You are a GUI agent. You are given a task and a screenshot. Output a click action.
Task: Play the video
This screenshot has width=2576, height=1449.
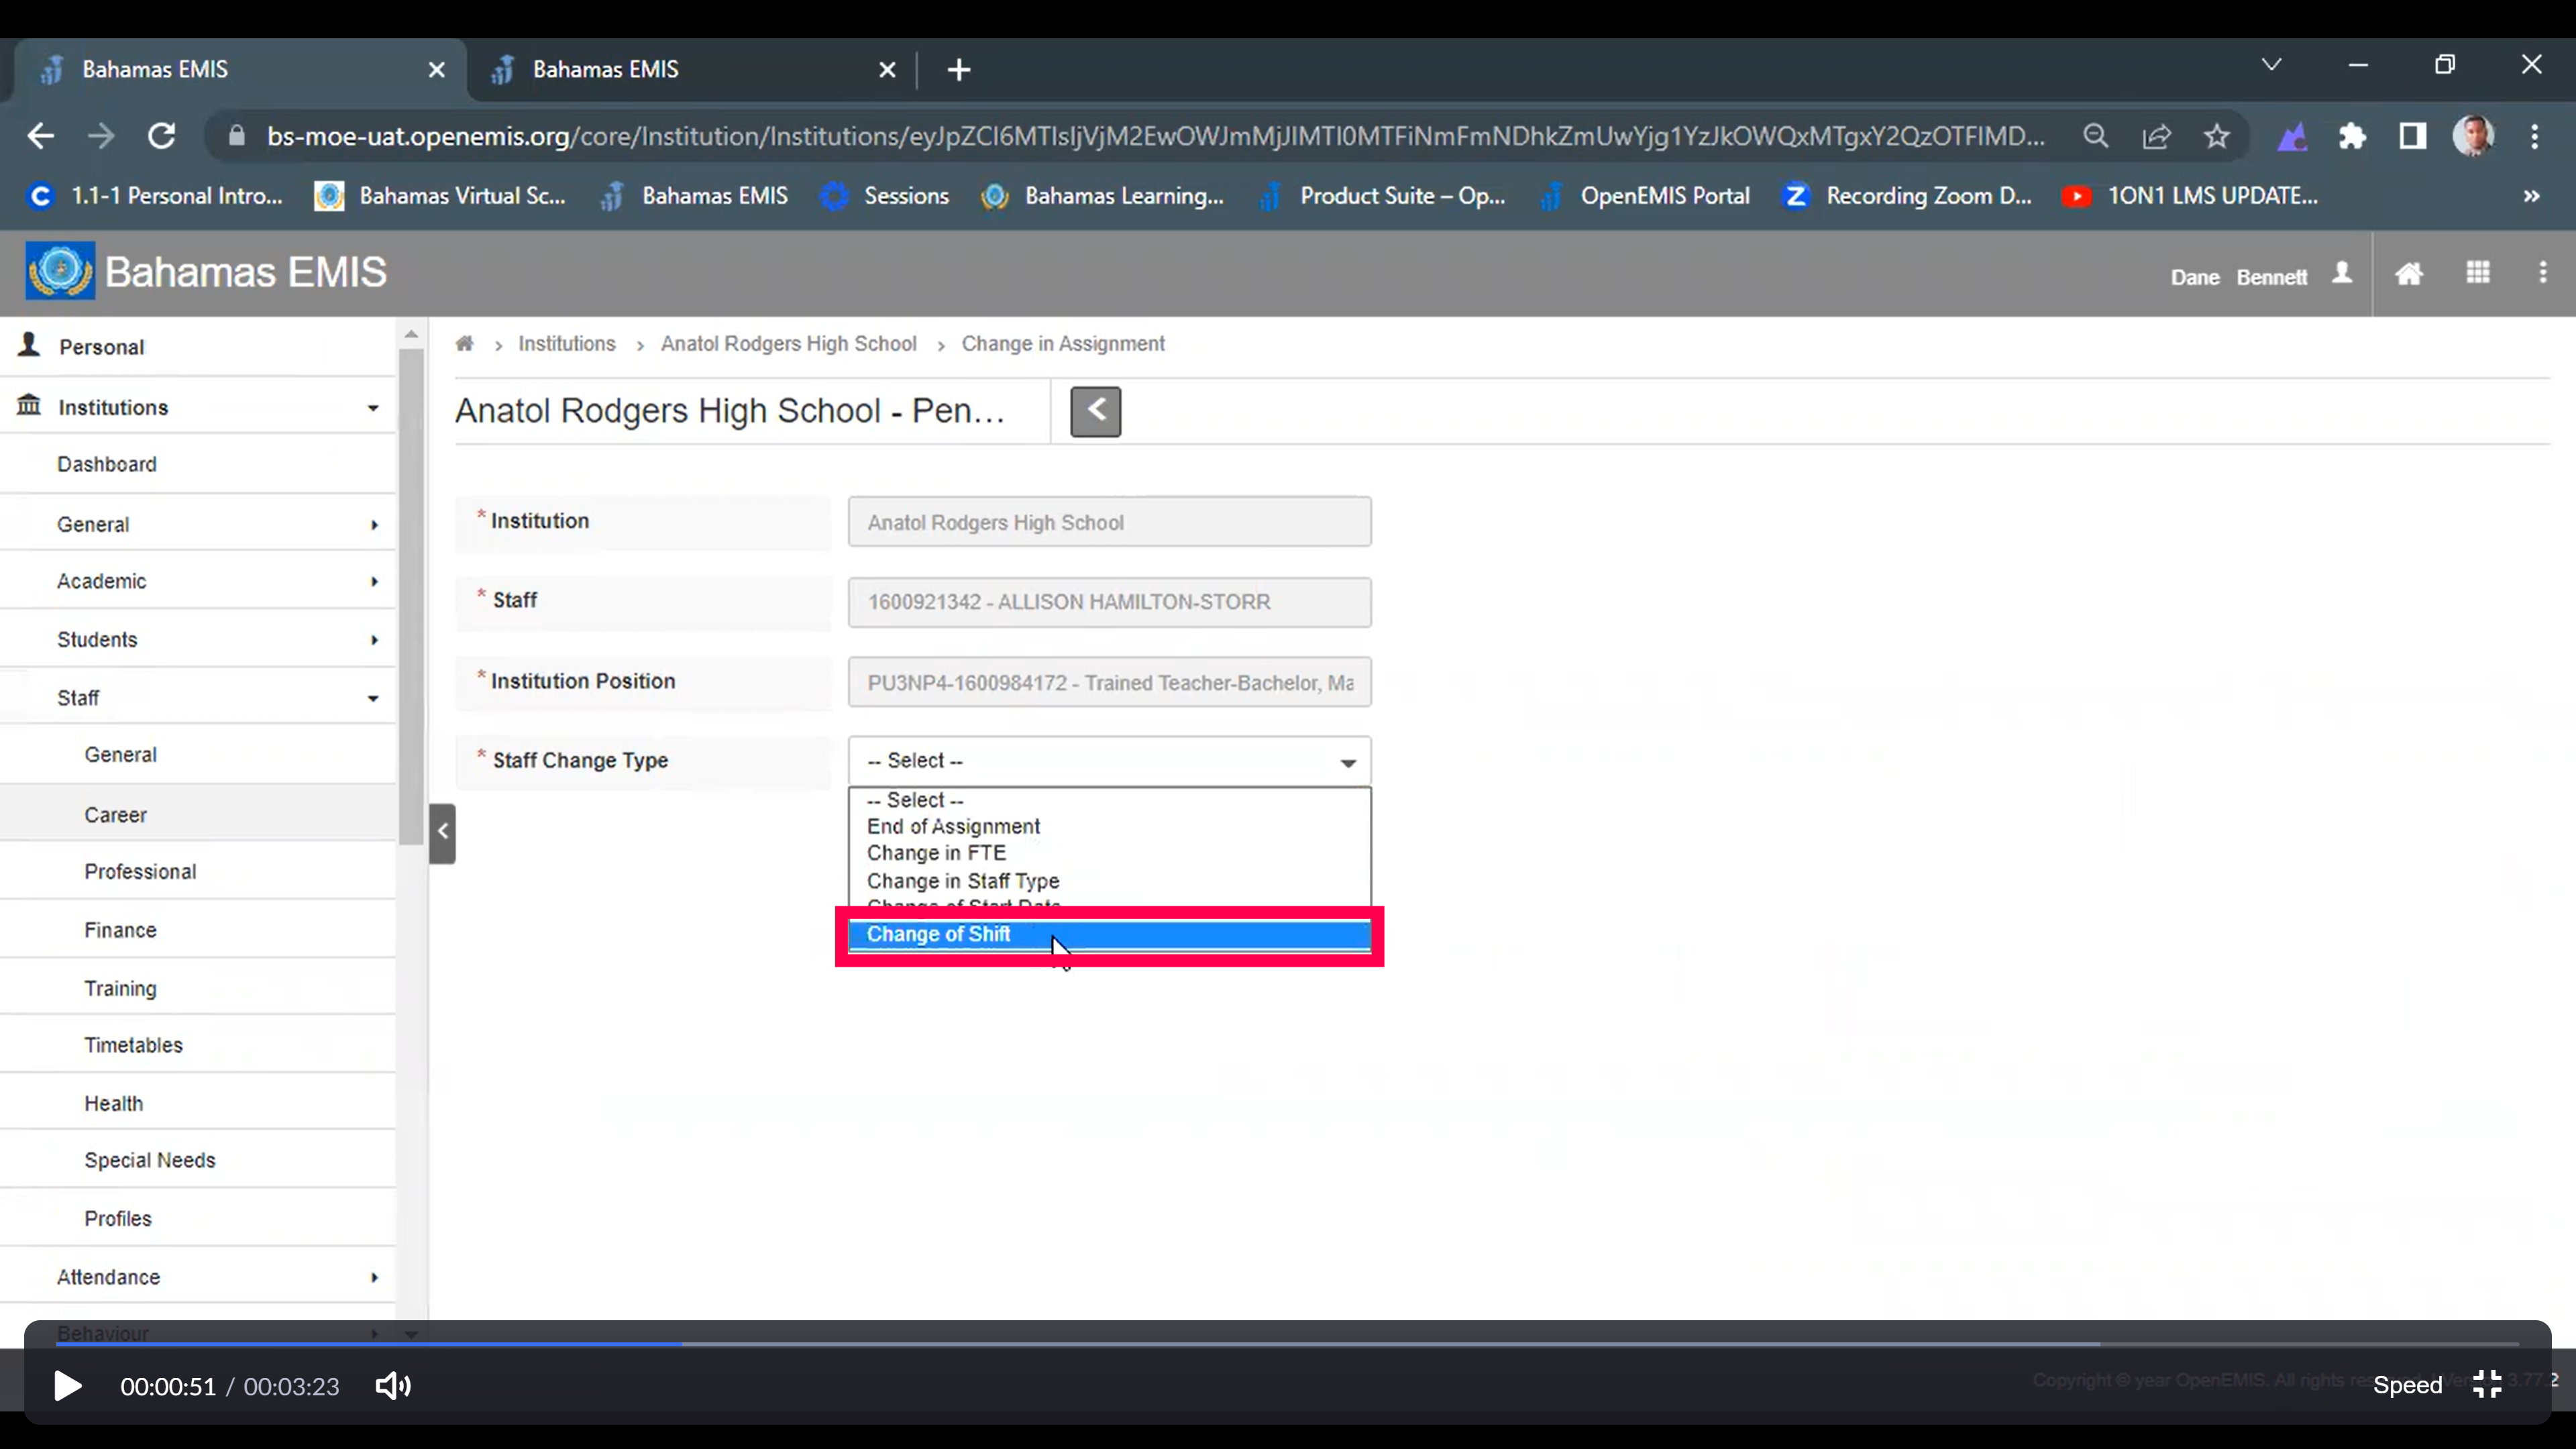(67, 1386)
